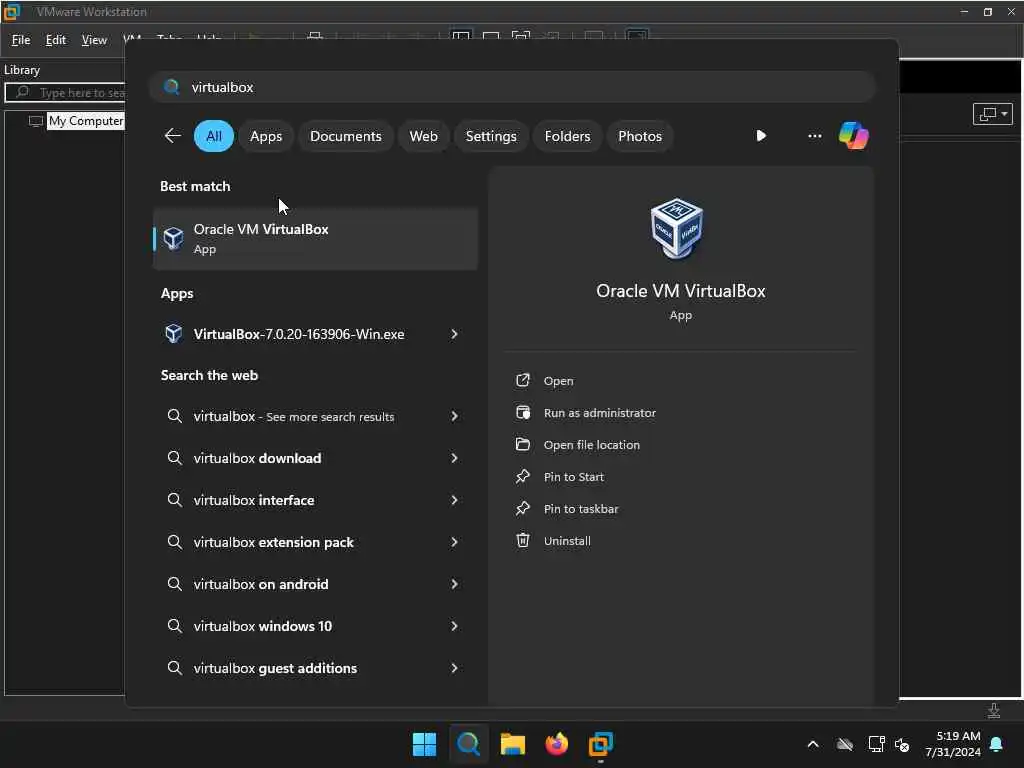Viewport: 1024px width, 768px height.
Task: Expand the 'virtualbox extension pack' suggestion chevron
Action: click(x=455, y=542)
